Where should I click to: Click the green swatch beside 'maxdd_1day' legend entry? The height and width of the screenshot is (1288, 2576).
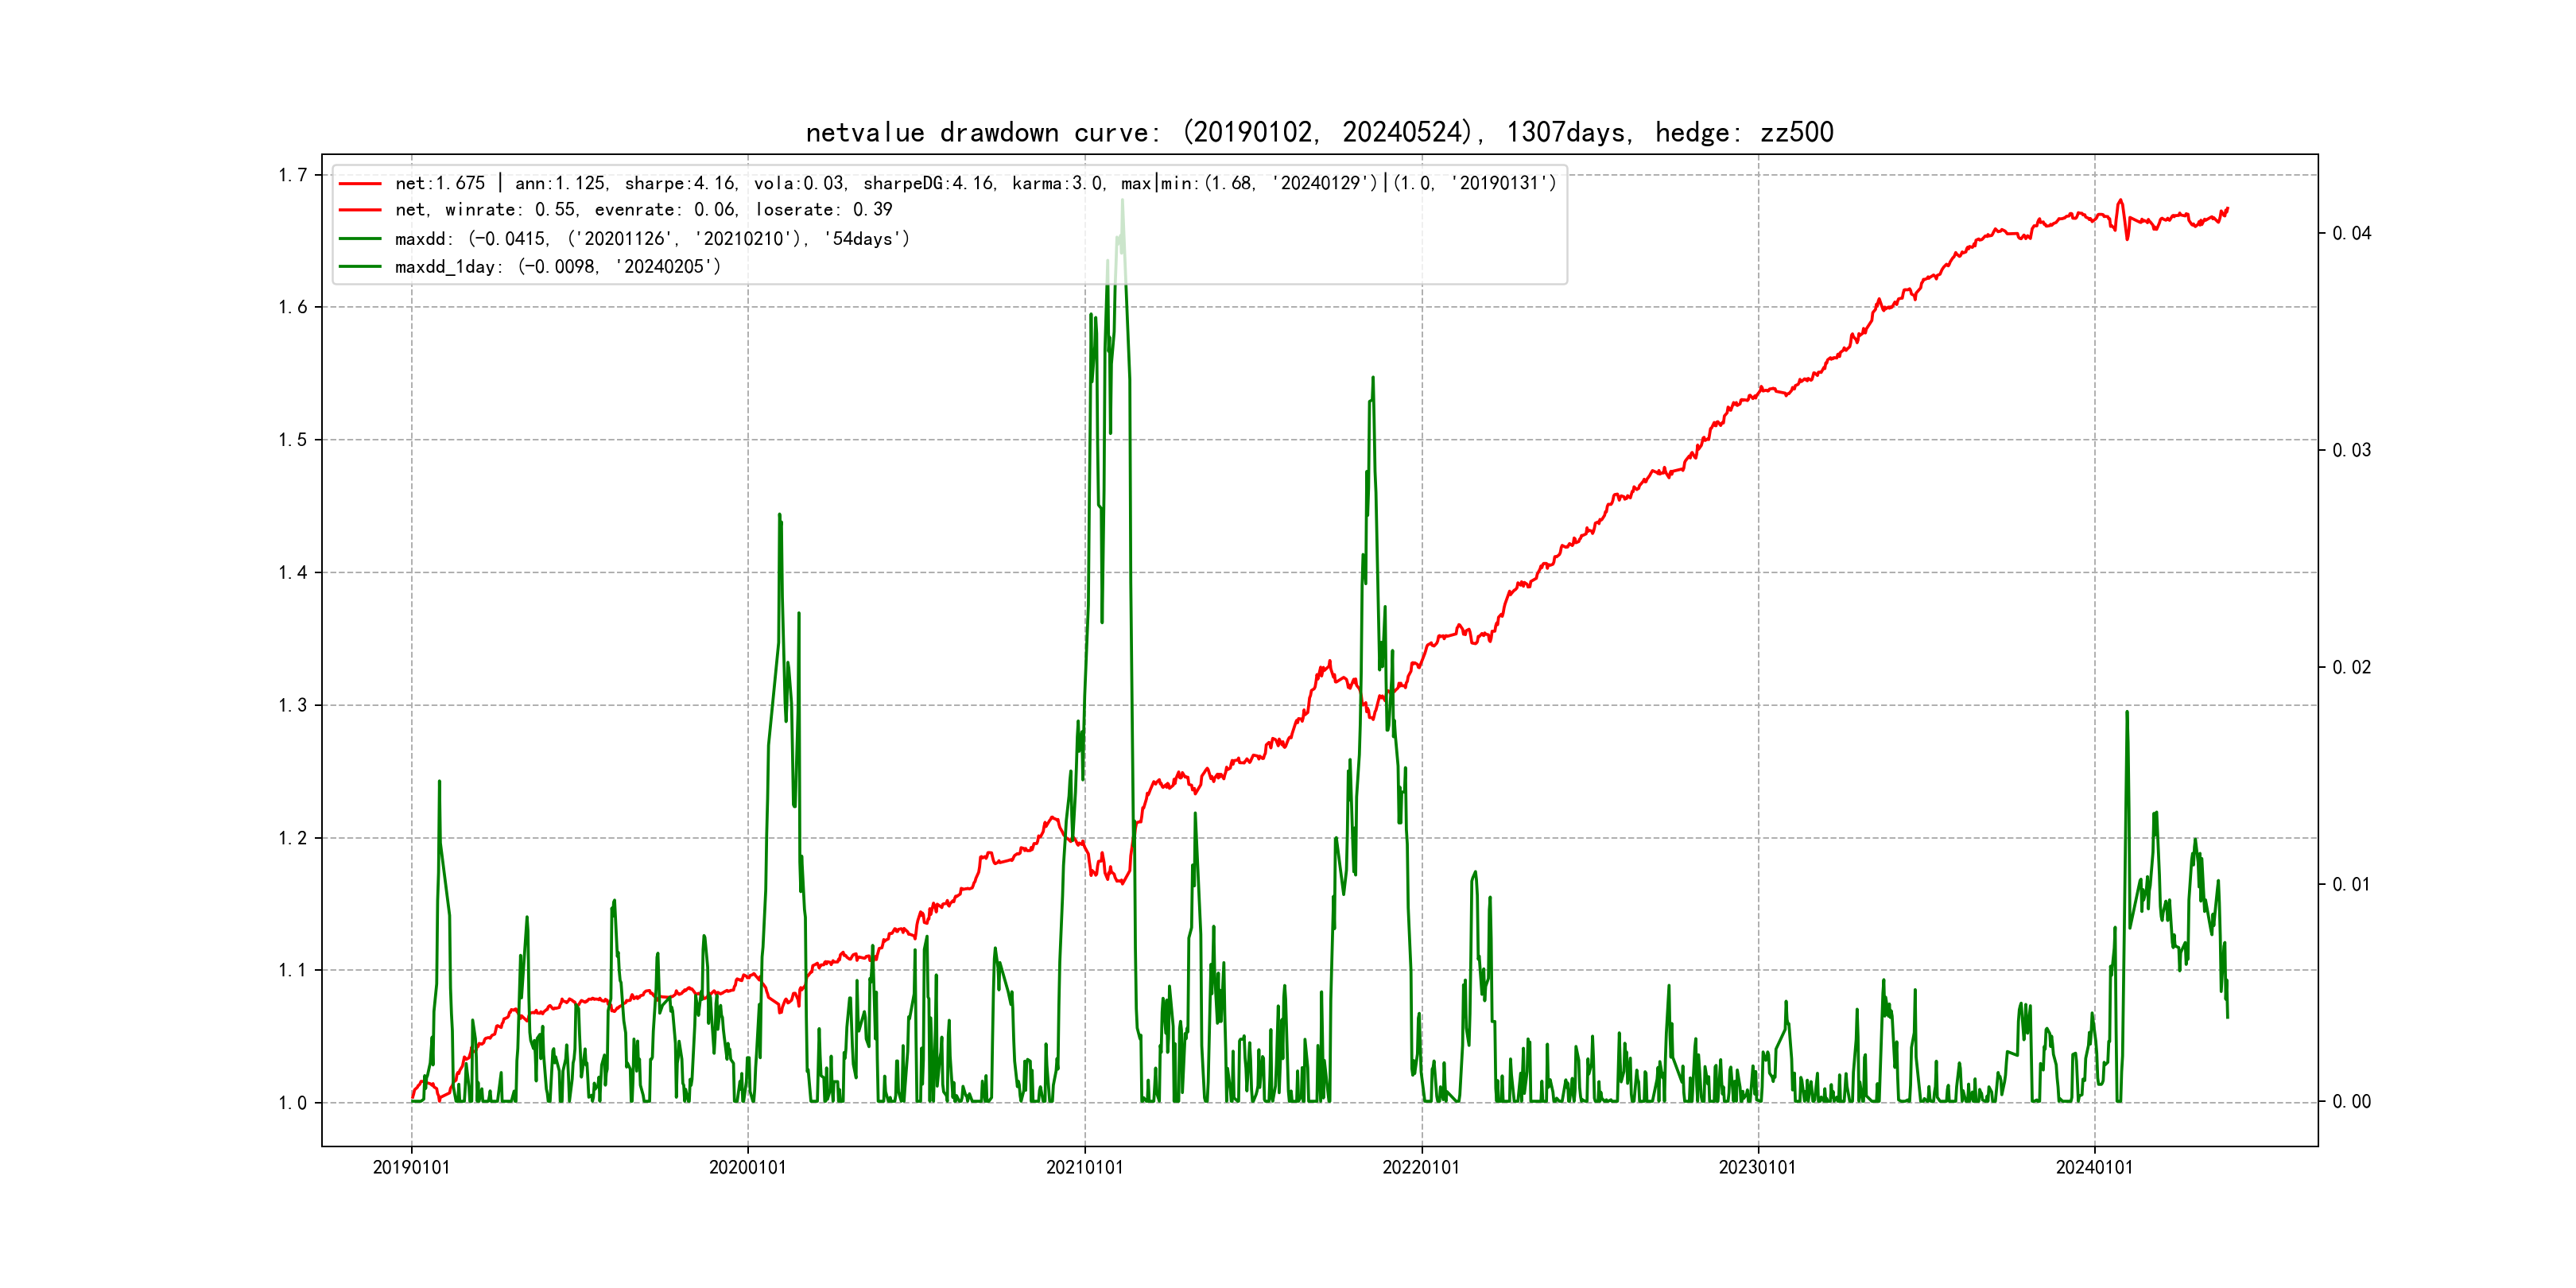tap(360, 267)
